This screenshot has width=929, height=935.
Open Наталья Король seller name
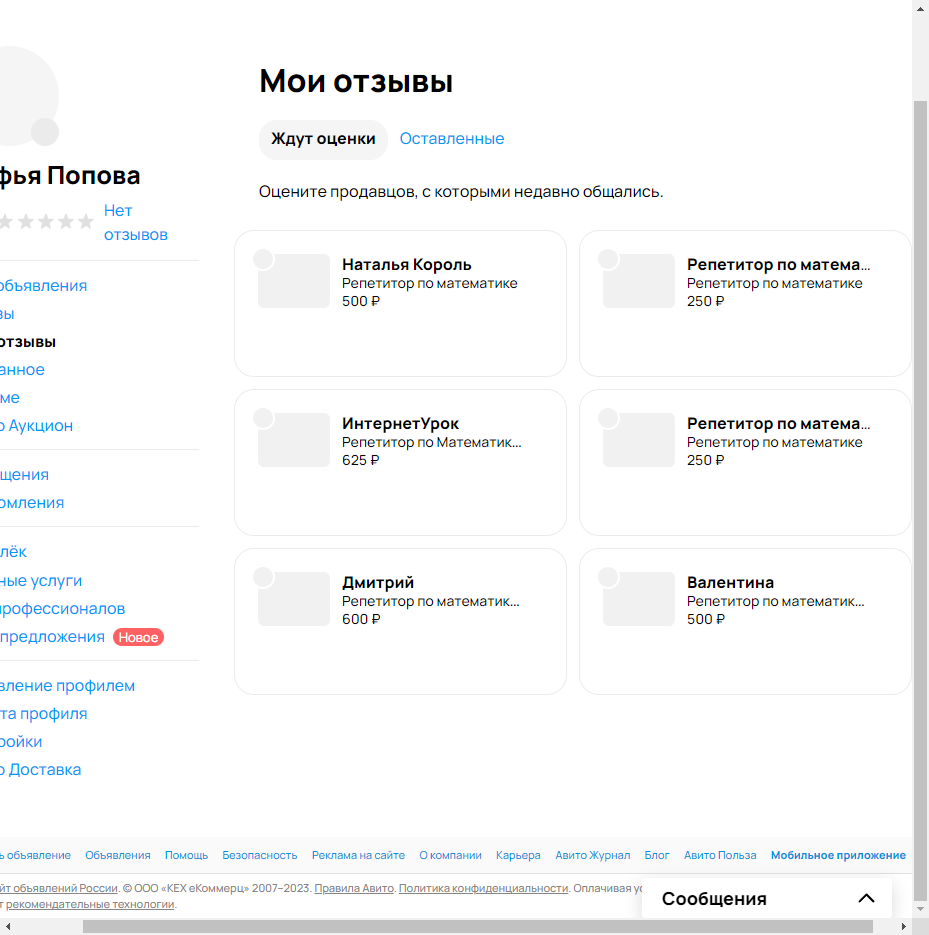coord(407,264)
